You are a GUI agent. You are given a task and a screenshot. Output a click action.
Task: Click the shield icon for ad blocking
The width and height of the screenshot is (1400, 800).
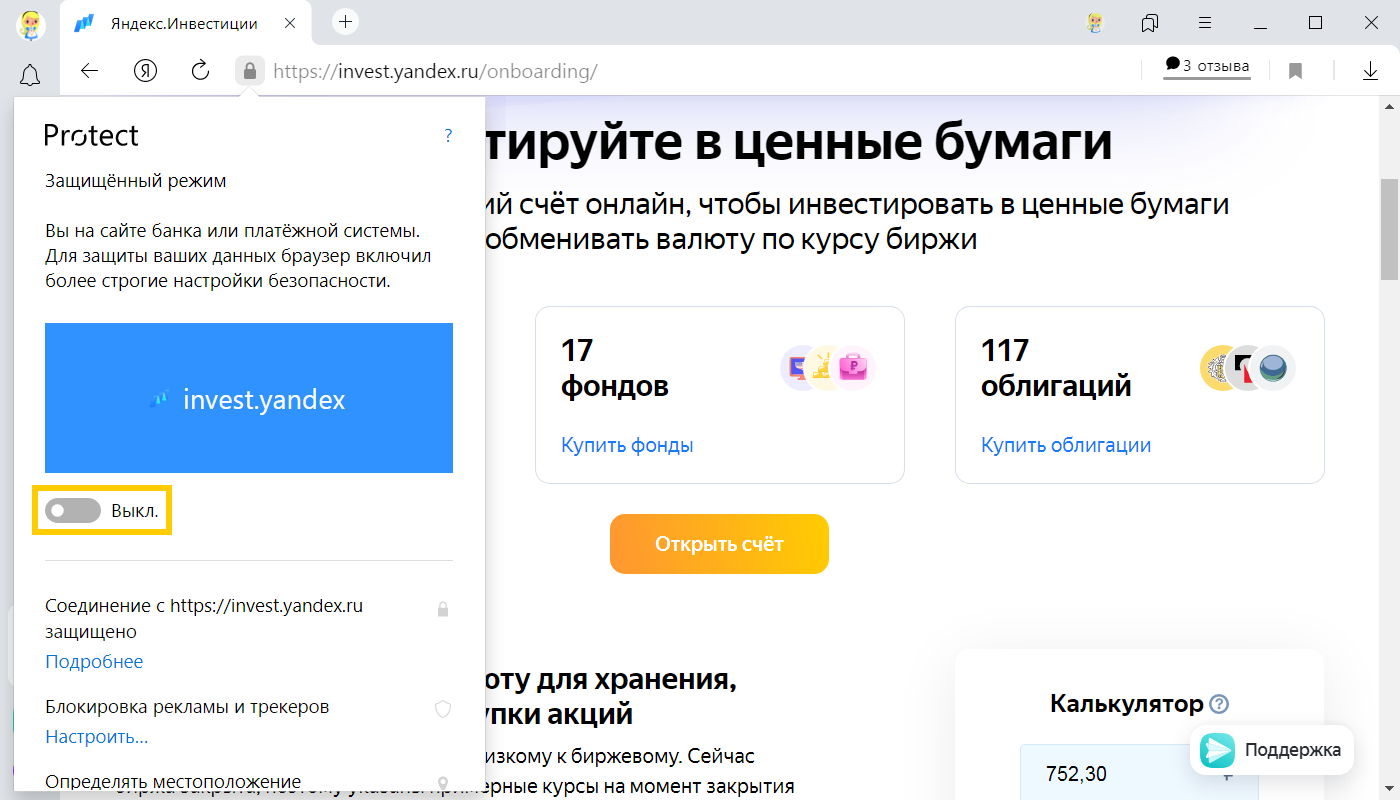coord(443,709)
